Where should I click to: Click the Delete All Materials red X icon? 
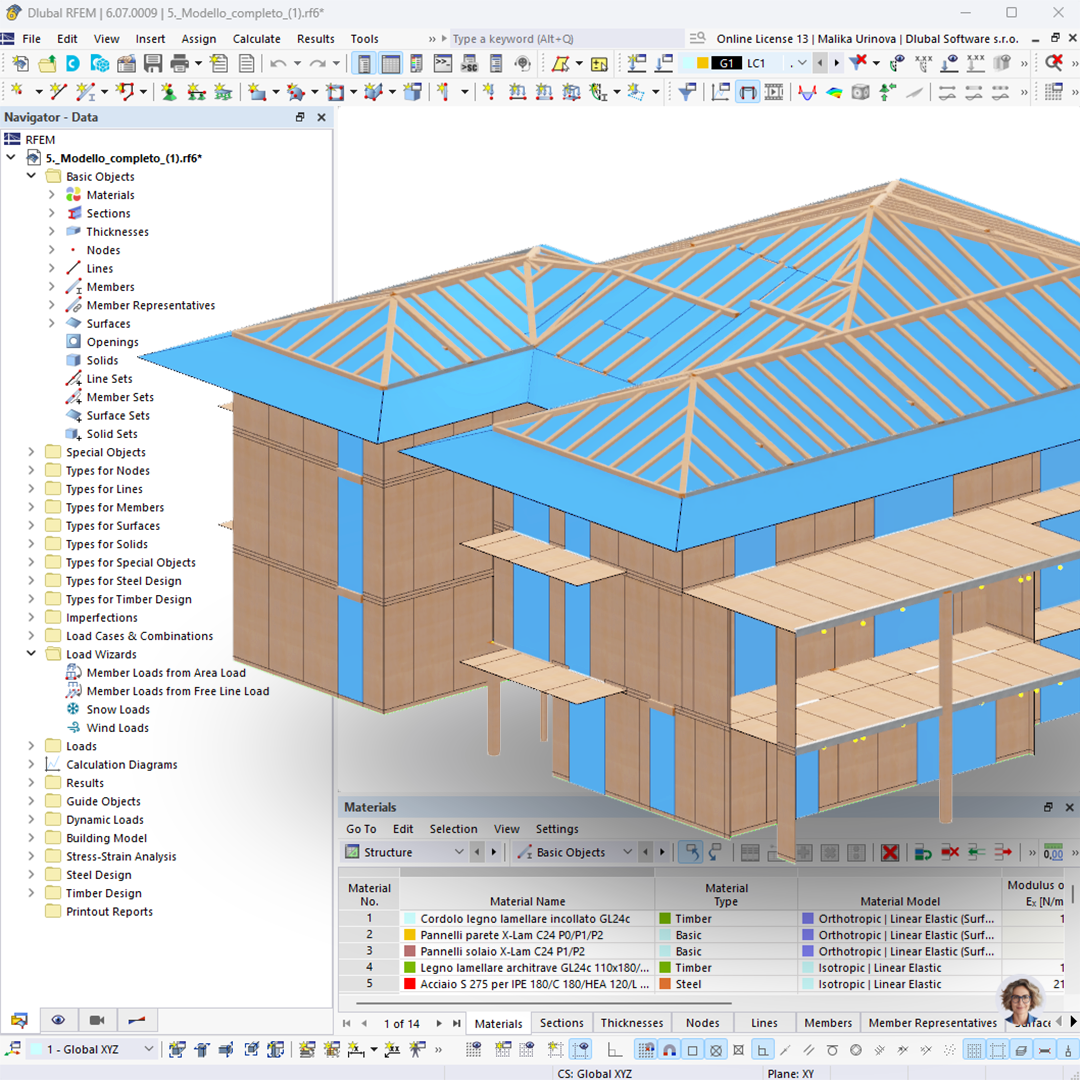tap(889, 852)
